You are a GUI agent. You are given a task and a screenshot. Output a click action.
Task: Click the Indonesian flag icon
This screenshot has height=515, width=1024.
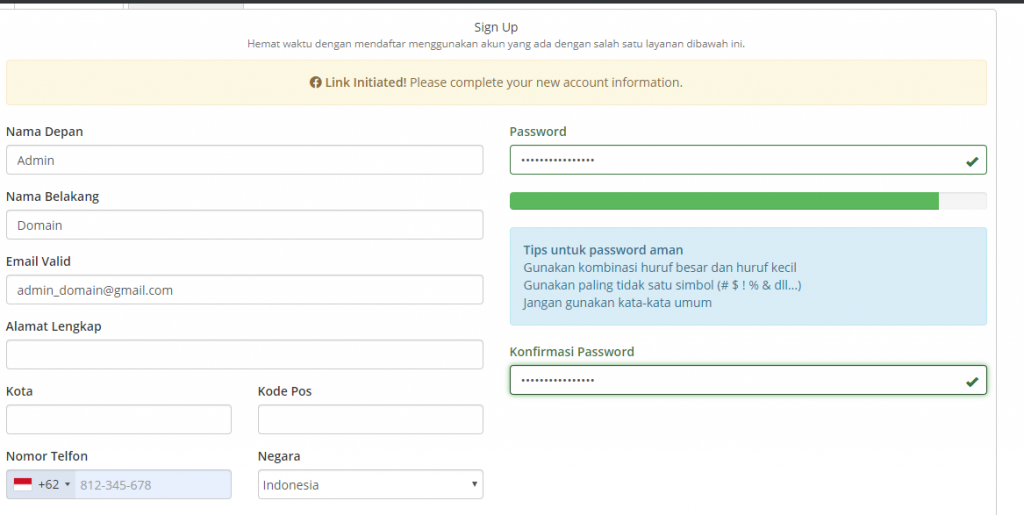pyautogui.click(x=22, y=485)
